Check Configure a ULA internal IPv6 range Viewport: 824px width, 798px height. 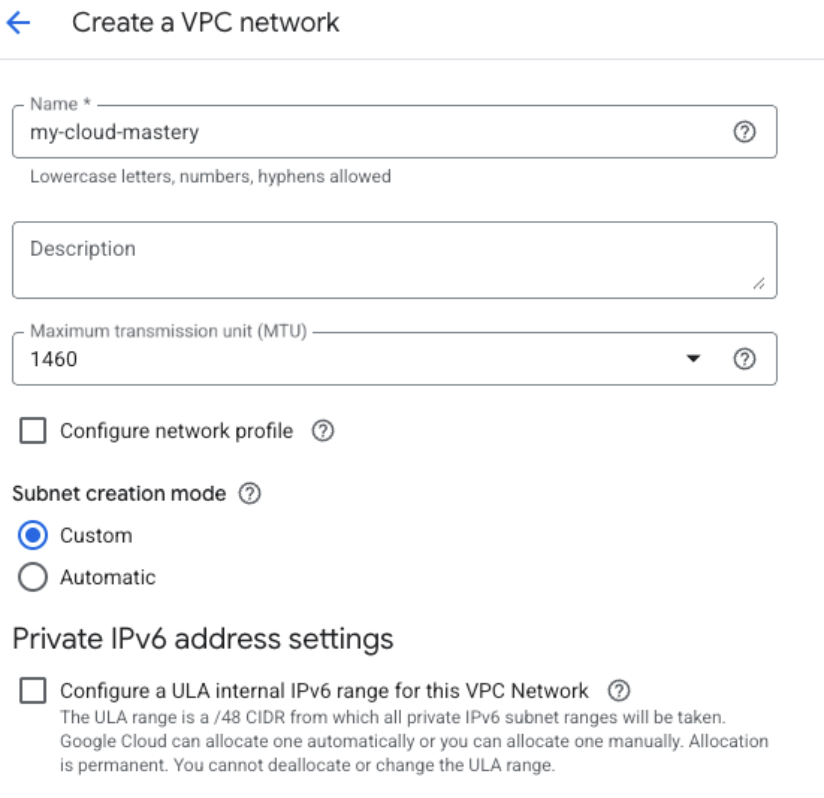(33, 691)
